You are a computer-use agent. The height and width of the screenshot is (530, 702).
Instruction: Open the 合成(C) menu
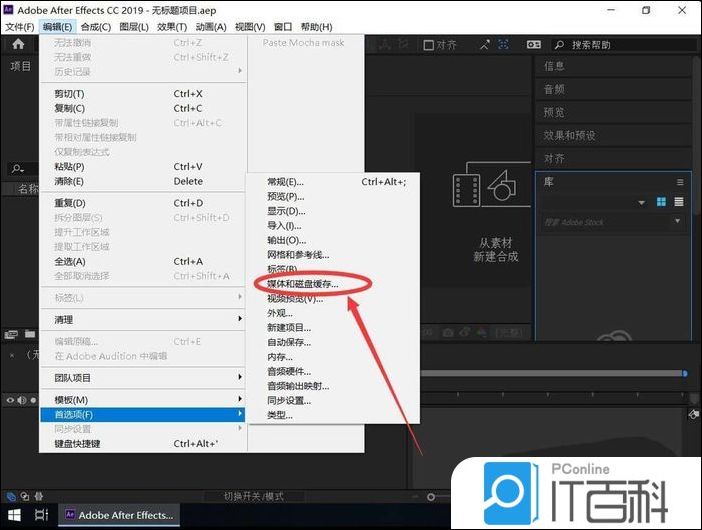(x=95, y=27)
